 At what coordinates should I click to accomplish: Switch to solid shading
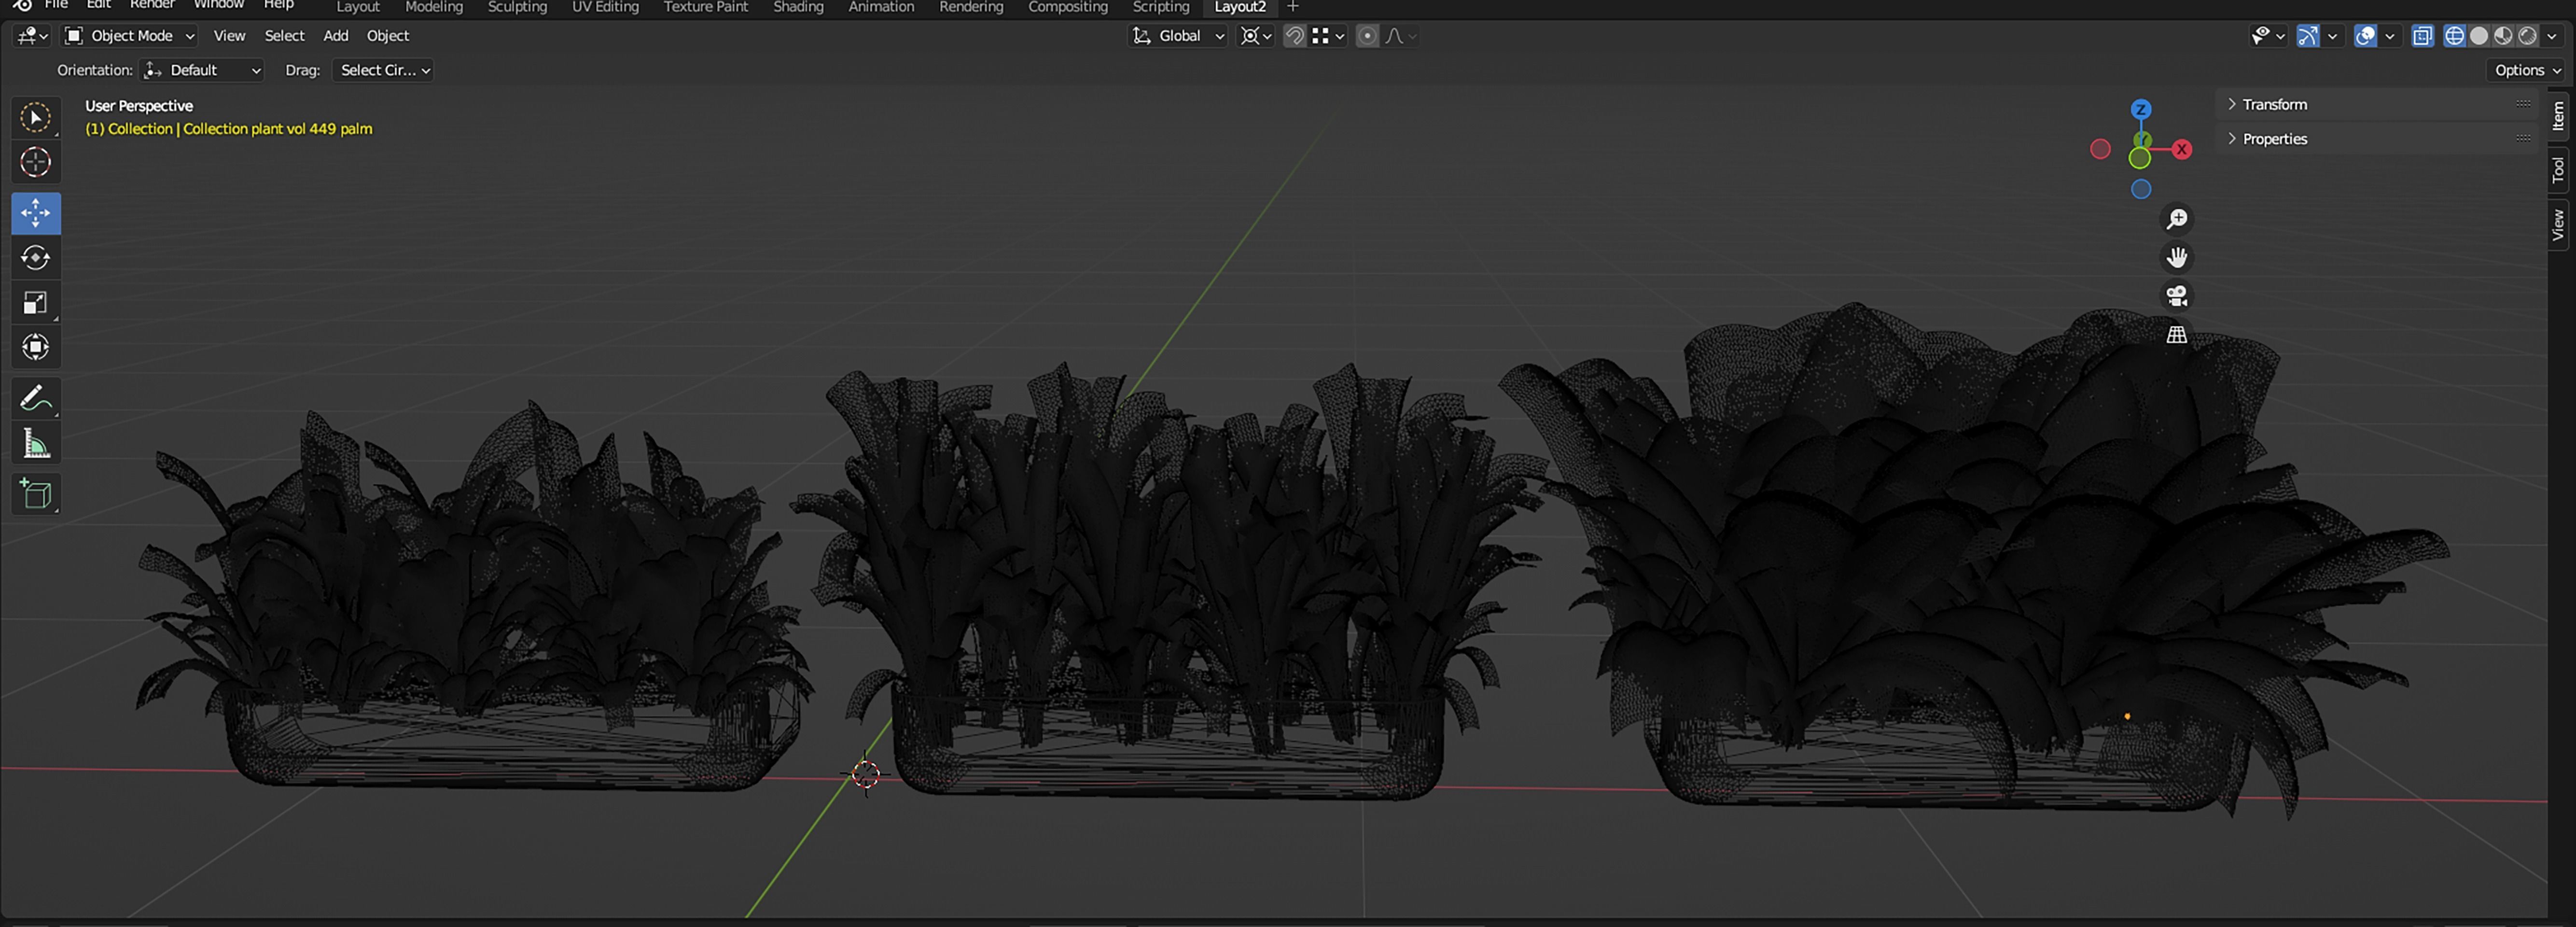point(2479,36)
